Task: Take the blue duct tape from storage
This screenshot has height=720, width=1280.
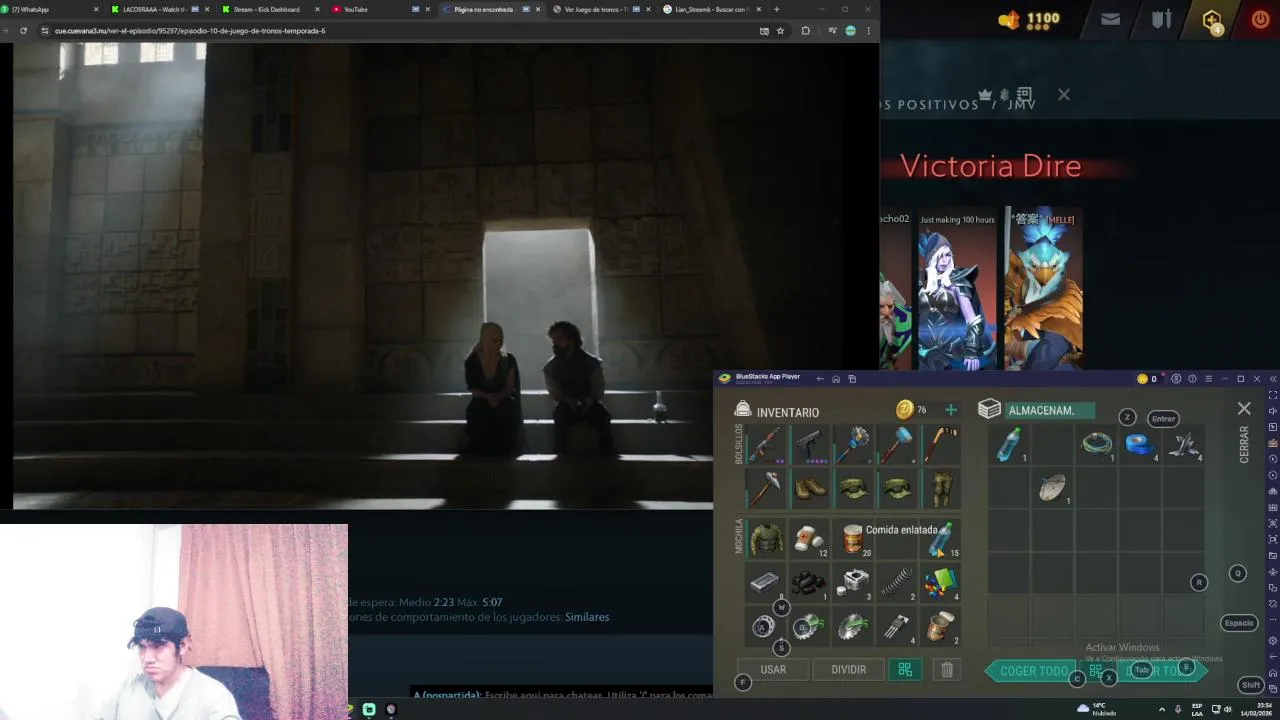Action: click(x=1140, y=444)
